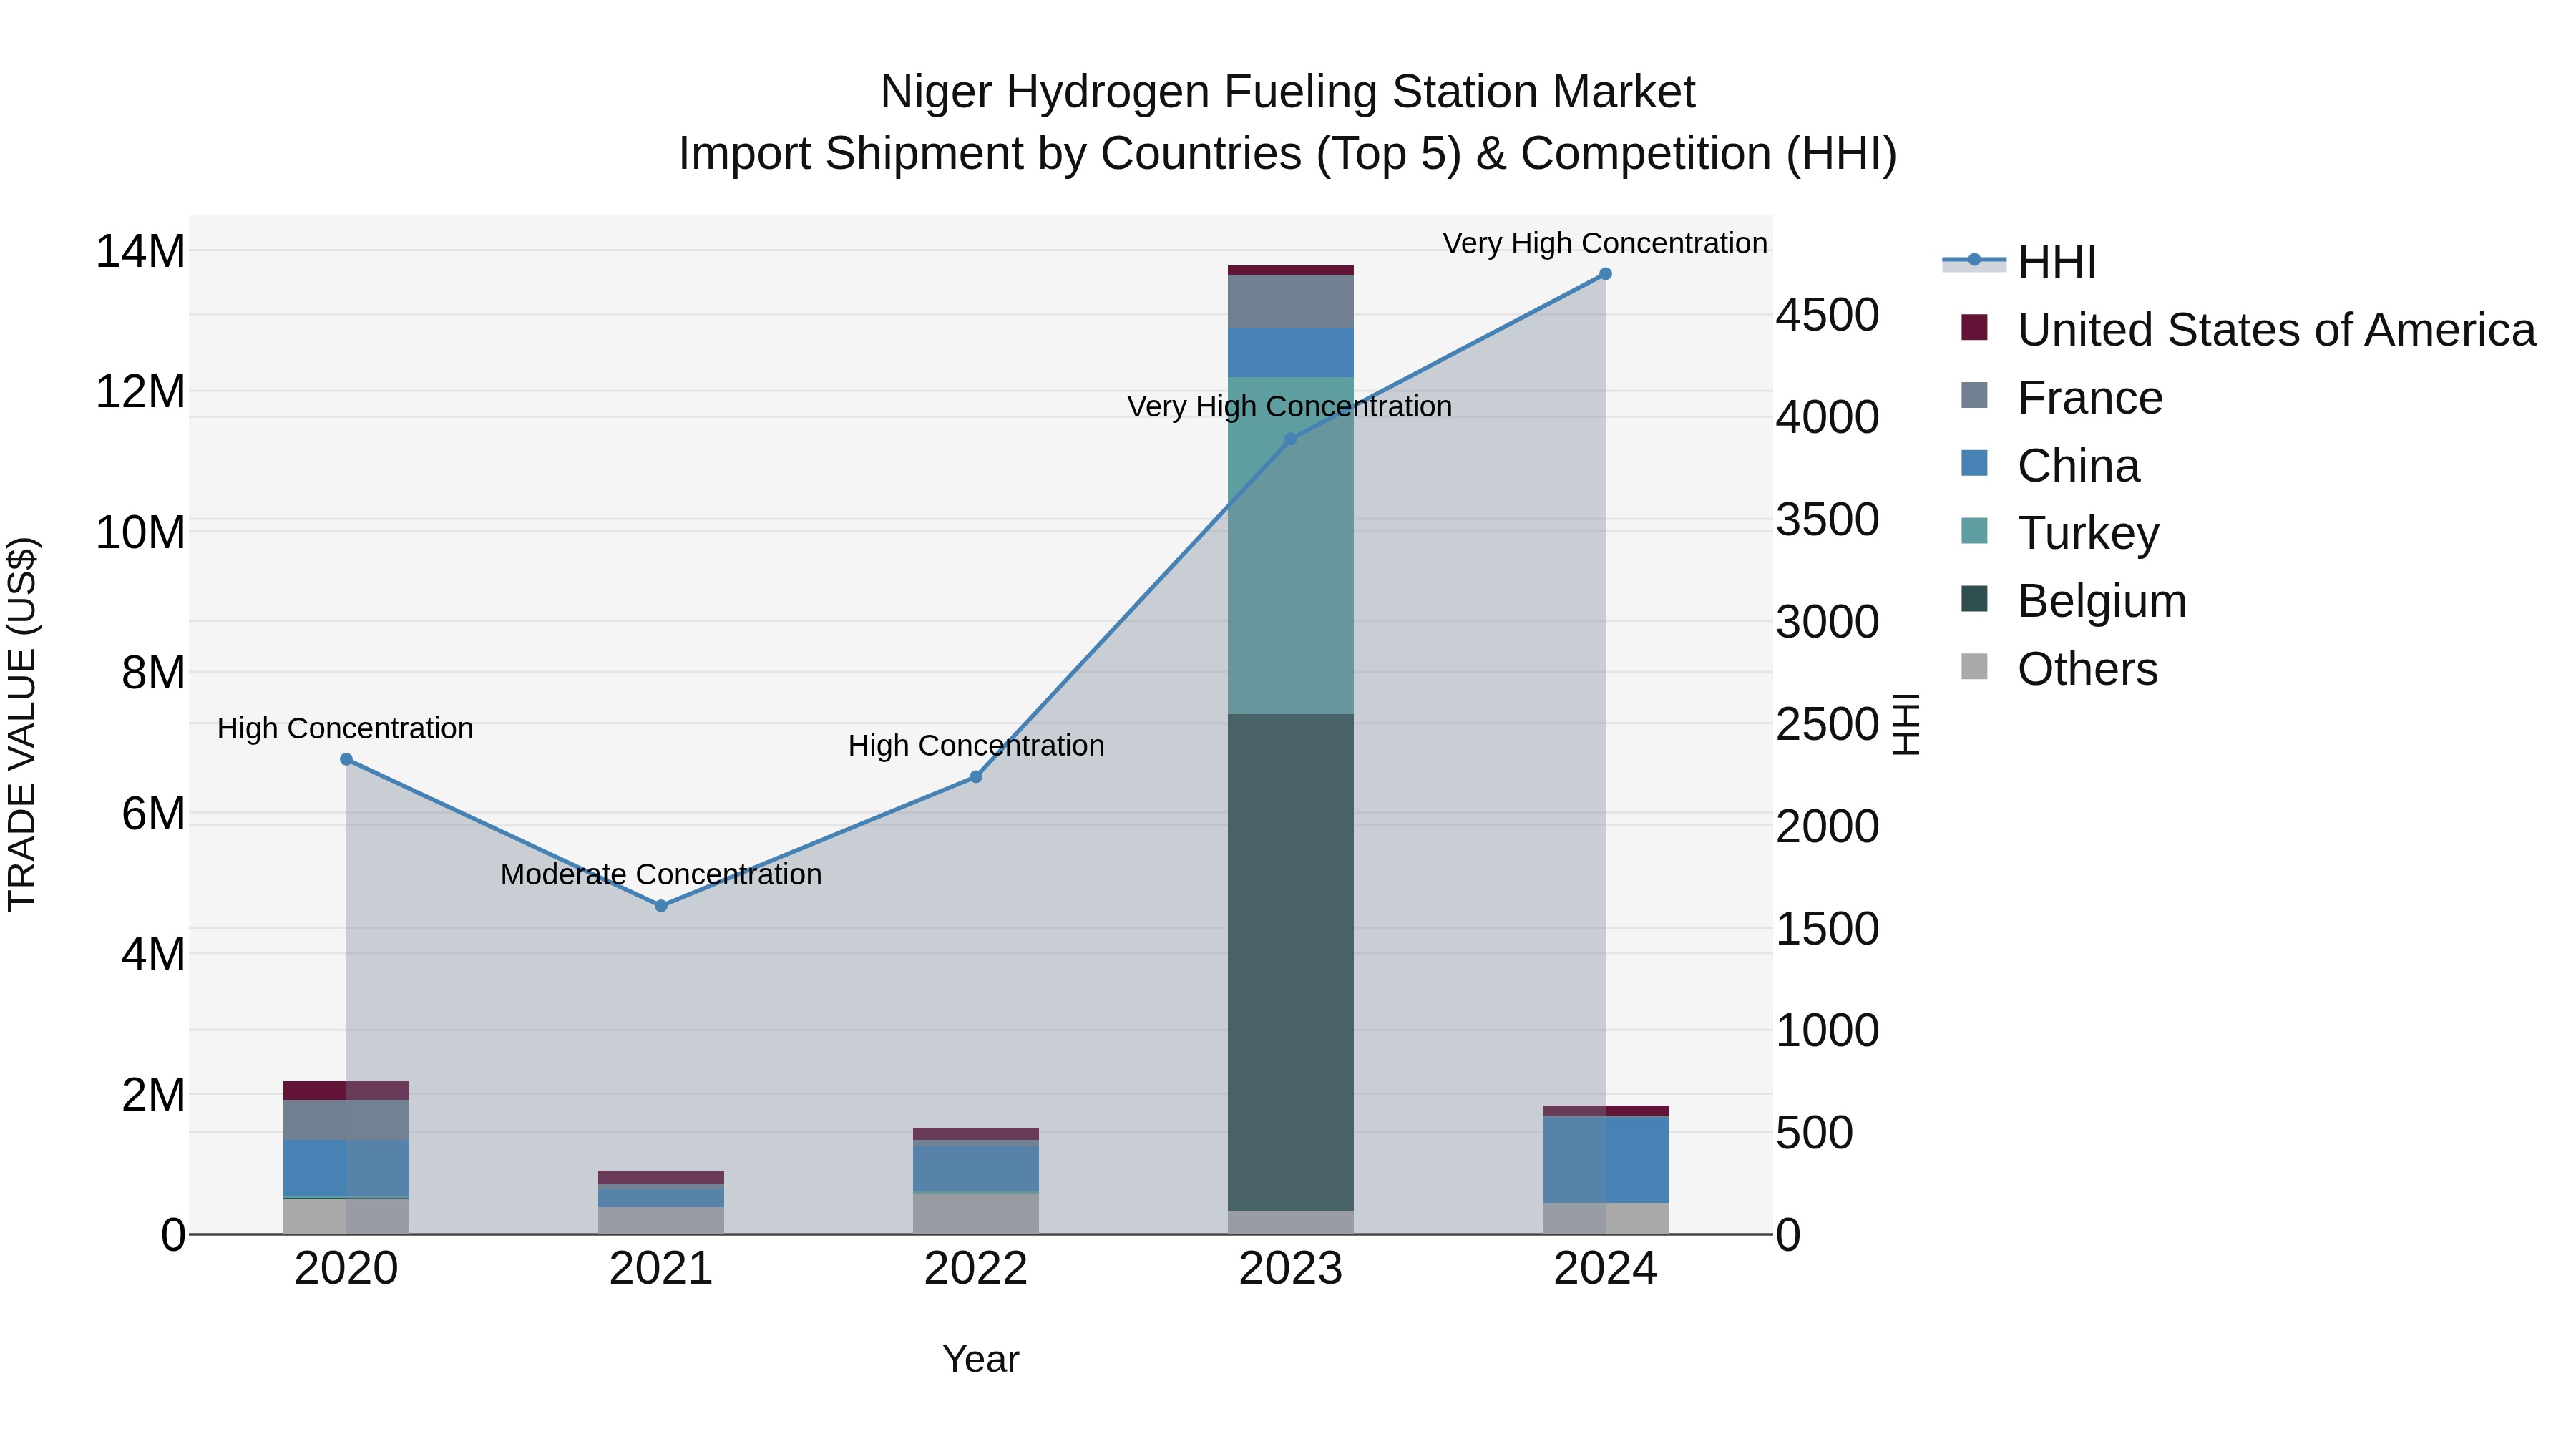
Task: Click the 2023 Very High Concentration annotation
Action: point(1290,407)
